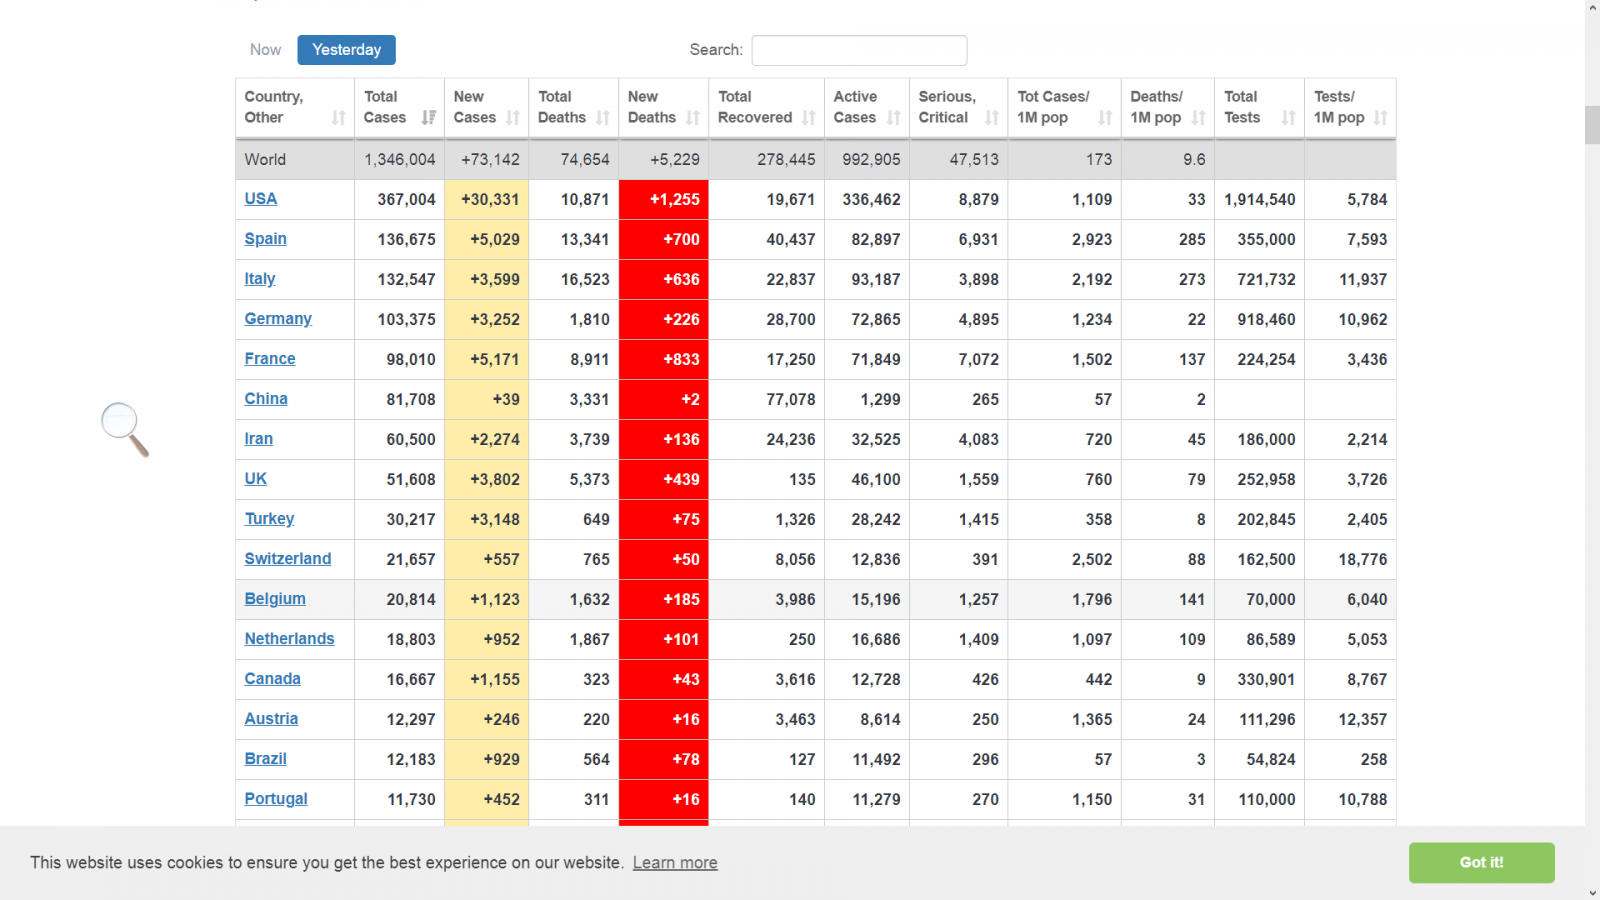The width and height of the screenshot is (1600, 900).
Task: Select Iran total tests 186,000 cell
Action: coord(1260,440)
